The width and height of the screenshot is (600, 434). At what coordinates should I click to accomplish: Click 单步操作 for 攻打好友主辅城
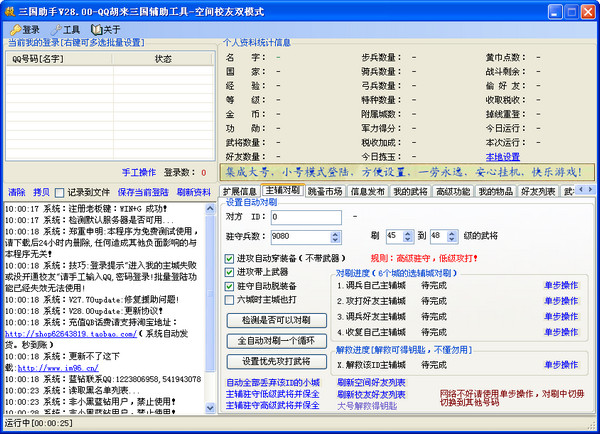[561, 301]
